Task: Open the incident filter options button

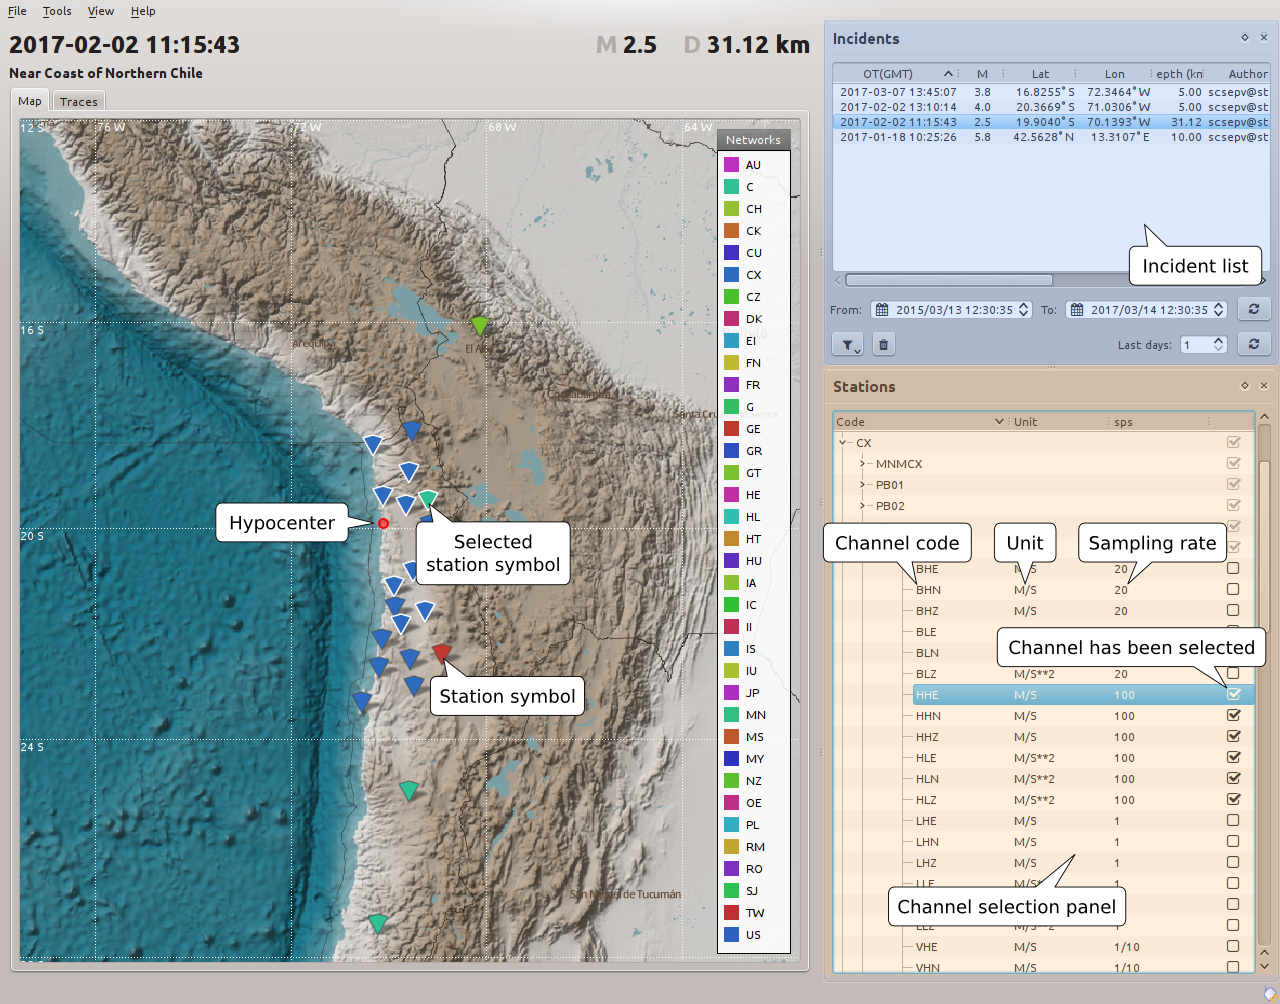Action: (x=848, y=345)
